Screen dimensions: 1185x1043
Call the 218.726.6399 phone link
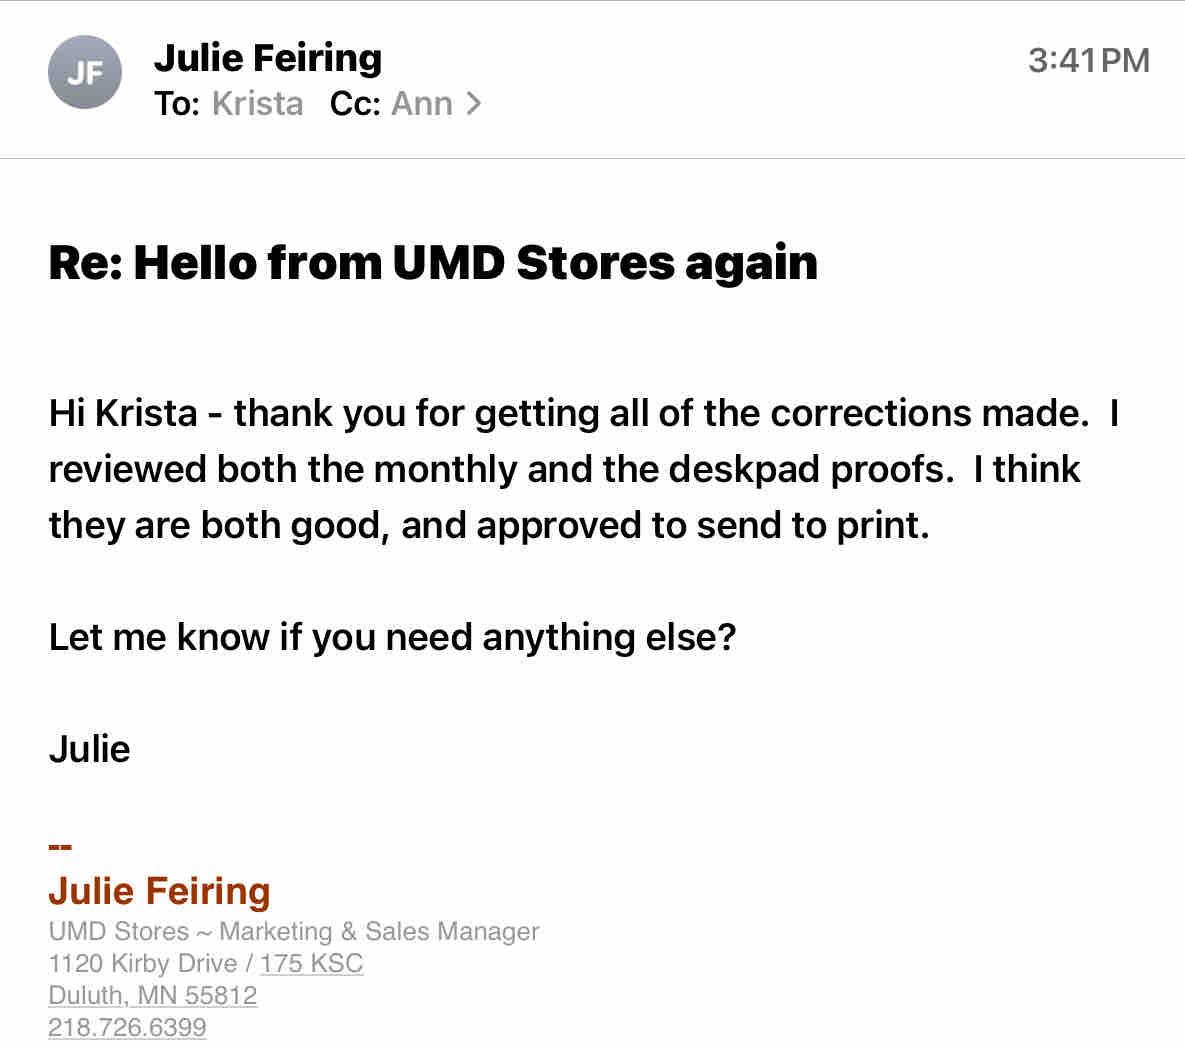pos(127,1027)
